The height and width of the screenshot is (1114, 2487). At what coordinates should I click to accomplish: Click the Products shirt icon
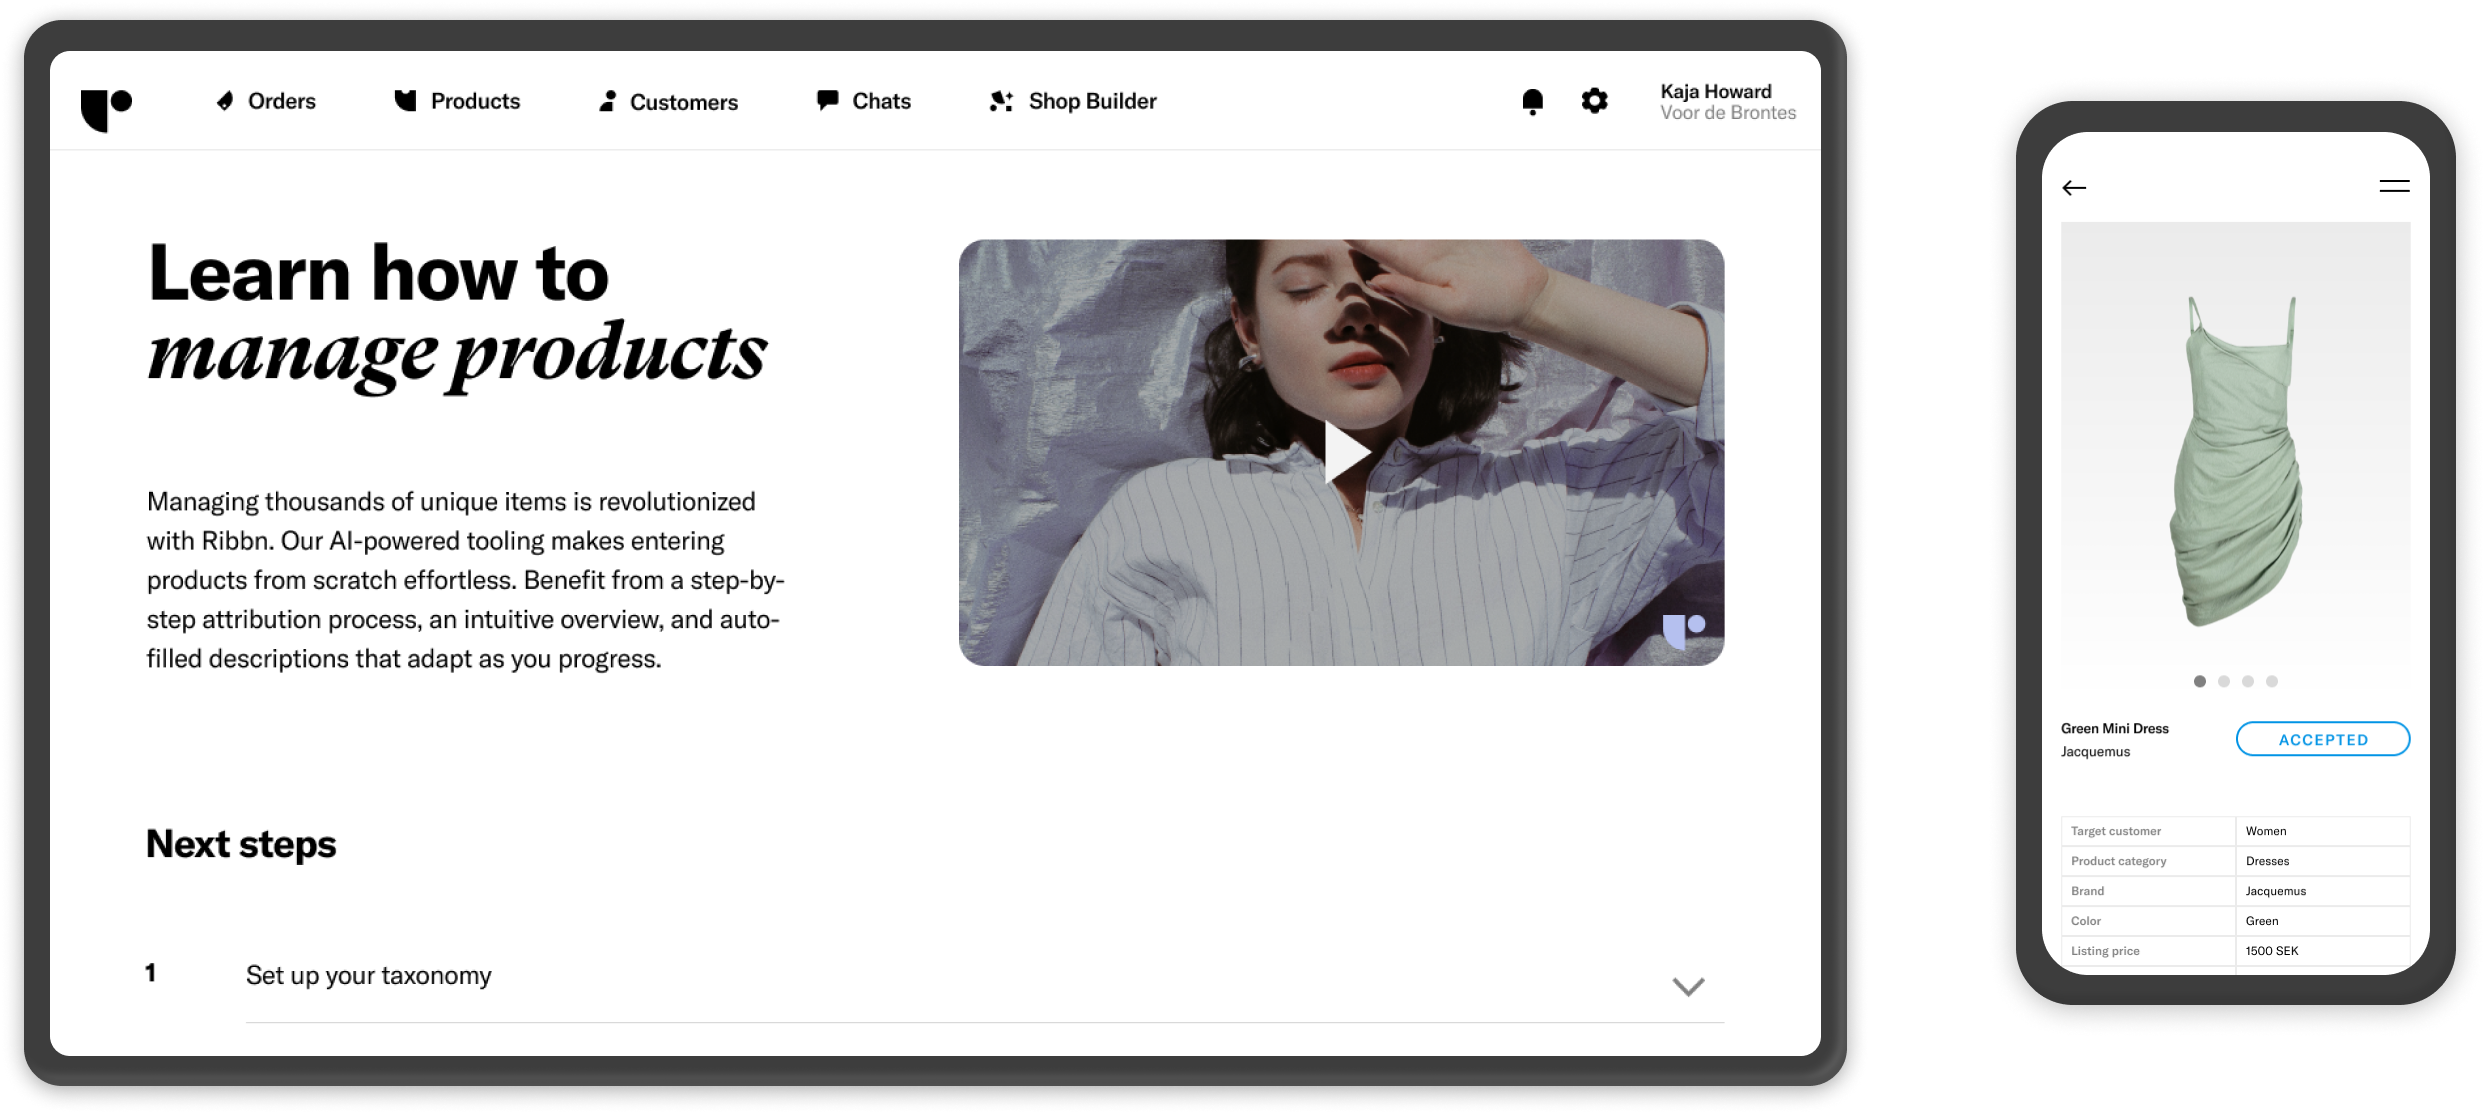[405, 100]
